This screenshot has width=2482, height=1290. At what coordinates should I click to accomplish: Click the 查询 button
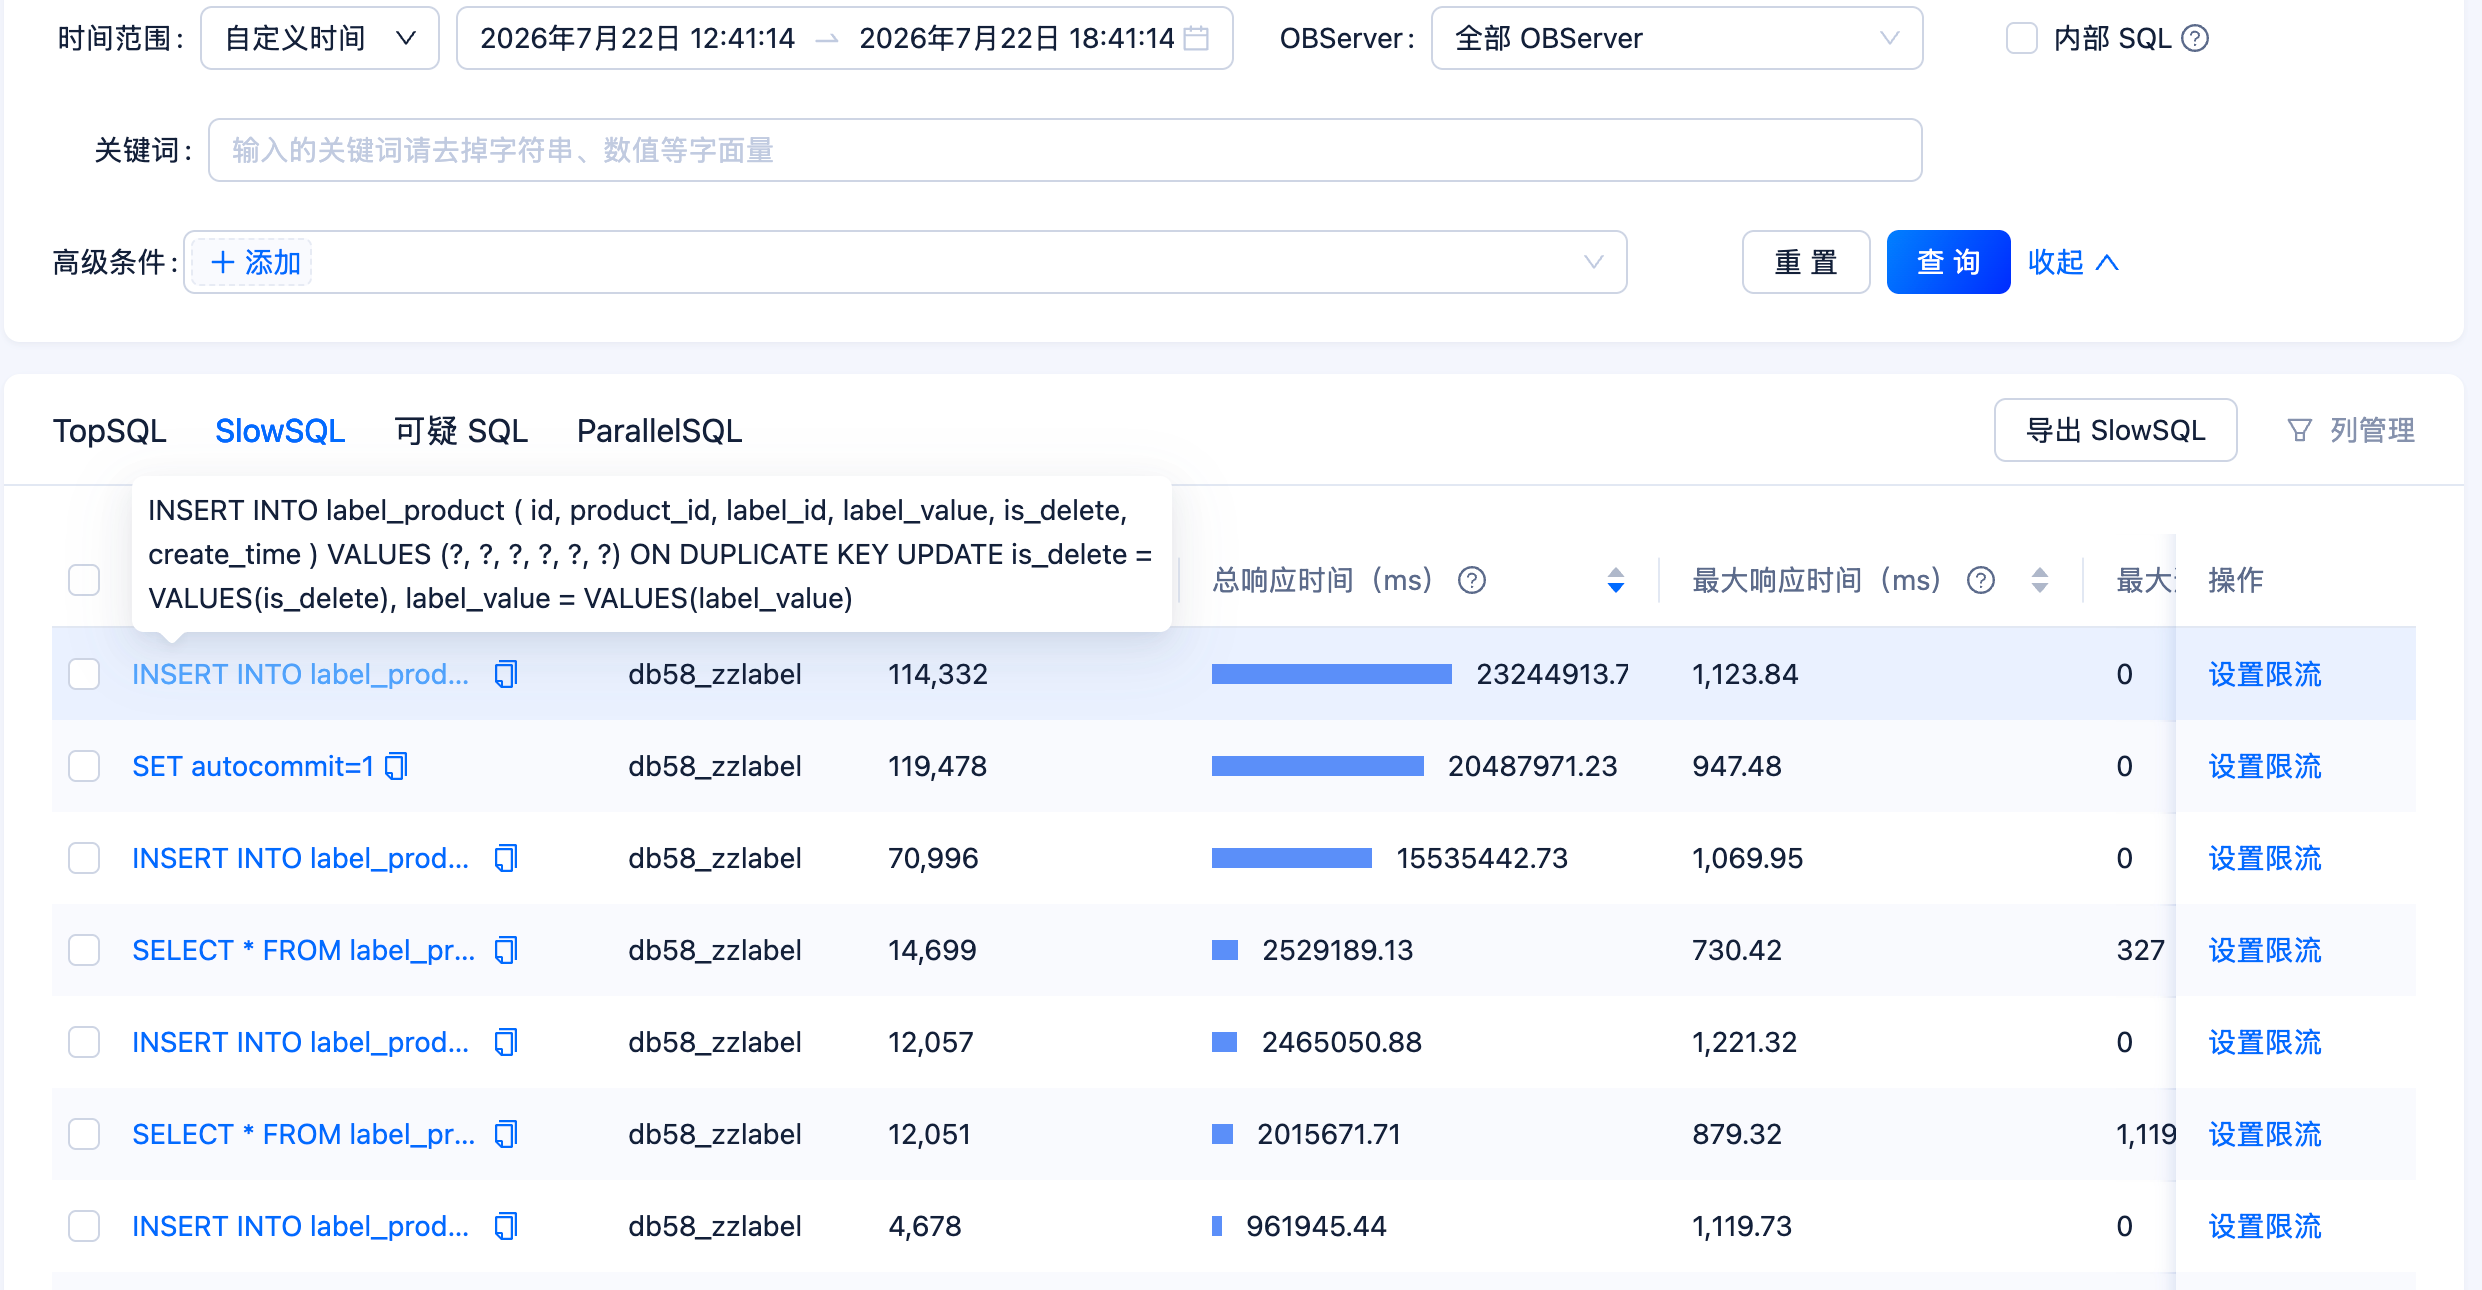(x=1948, y=262)
